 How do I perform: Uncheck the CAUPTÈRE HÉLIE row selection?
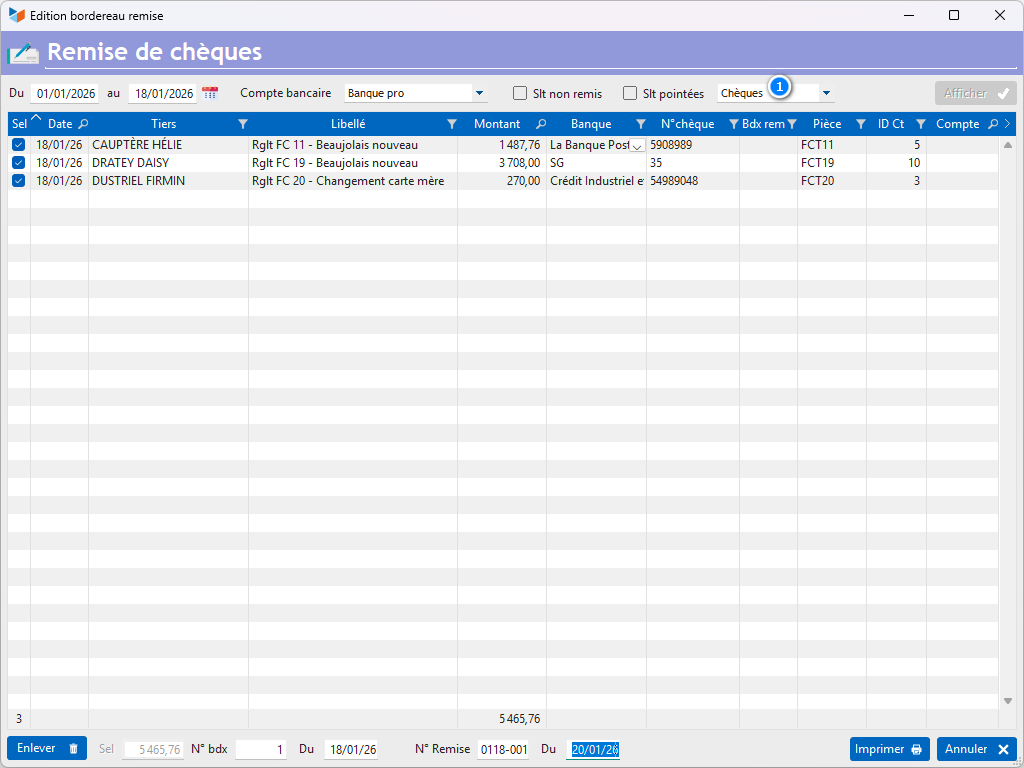coord(18,145)
